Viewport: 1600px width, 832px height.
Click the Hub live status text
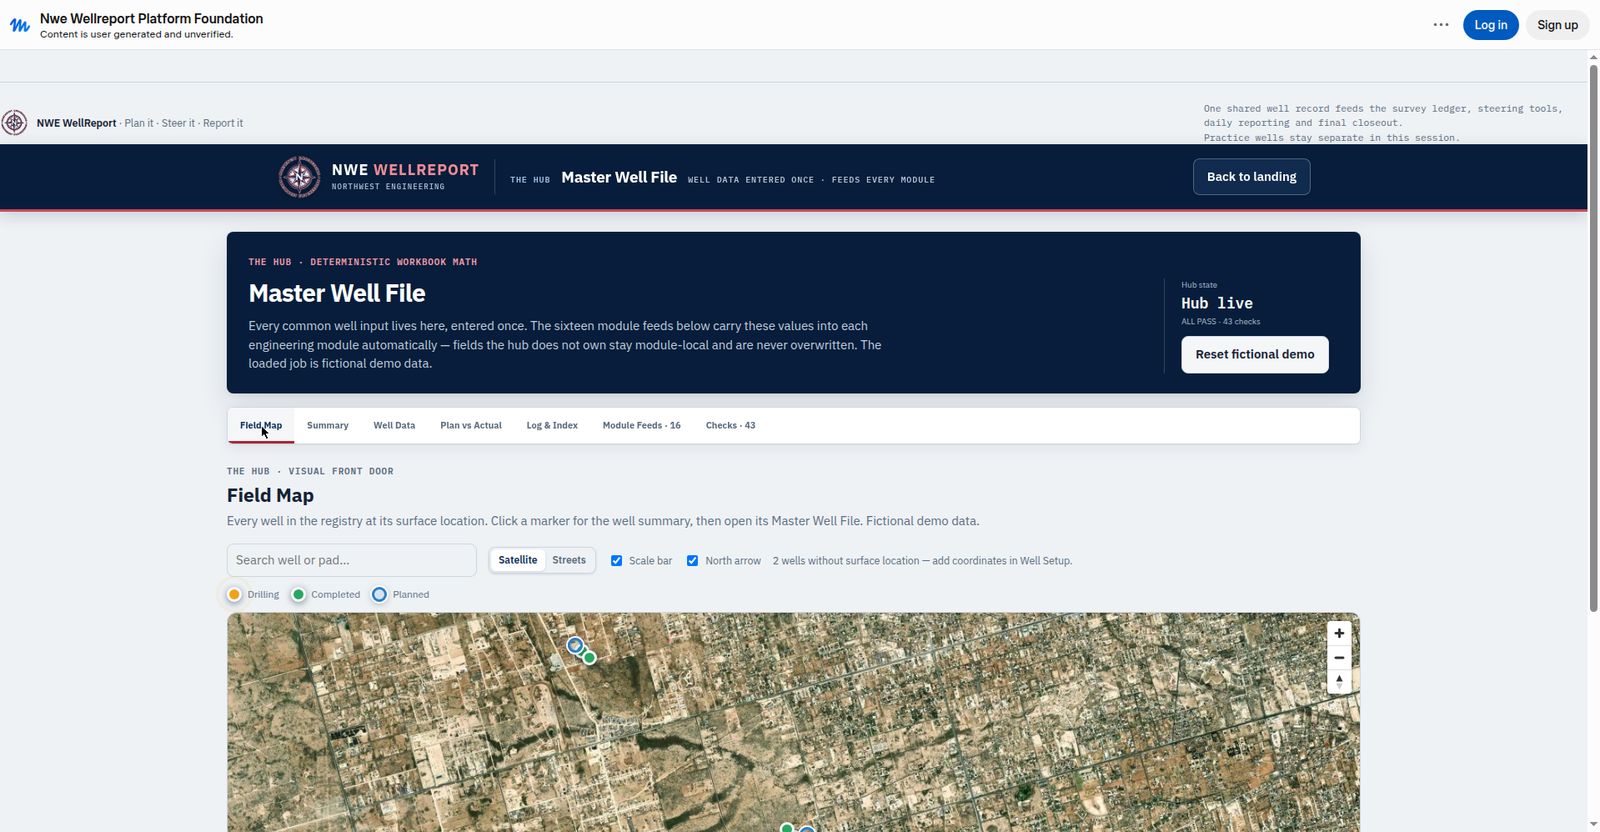[1217, 303]
